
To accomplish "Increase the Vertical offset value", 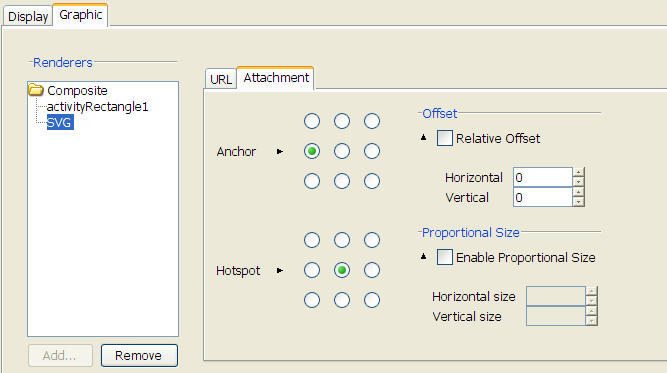I will pos(579,192).
